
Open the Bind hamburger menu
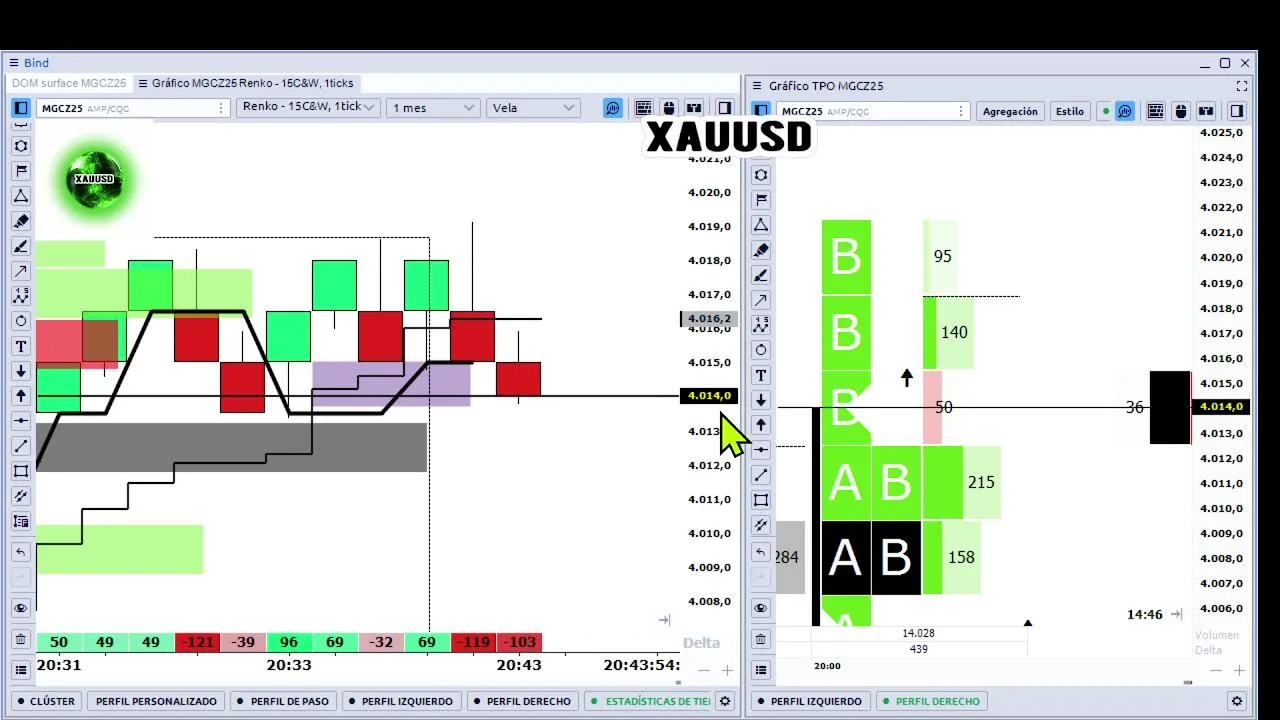tap(14, 63)
